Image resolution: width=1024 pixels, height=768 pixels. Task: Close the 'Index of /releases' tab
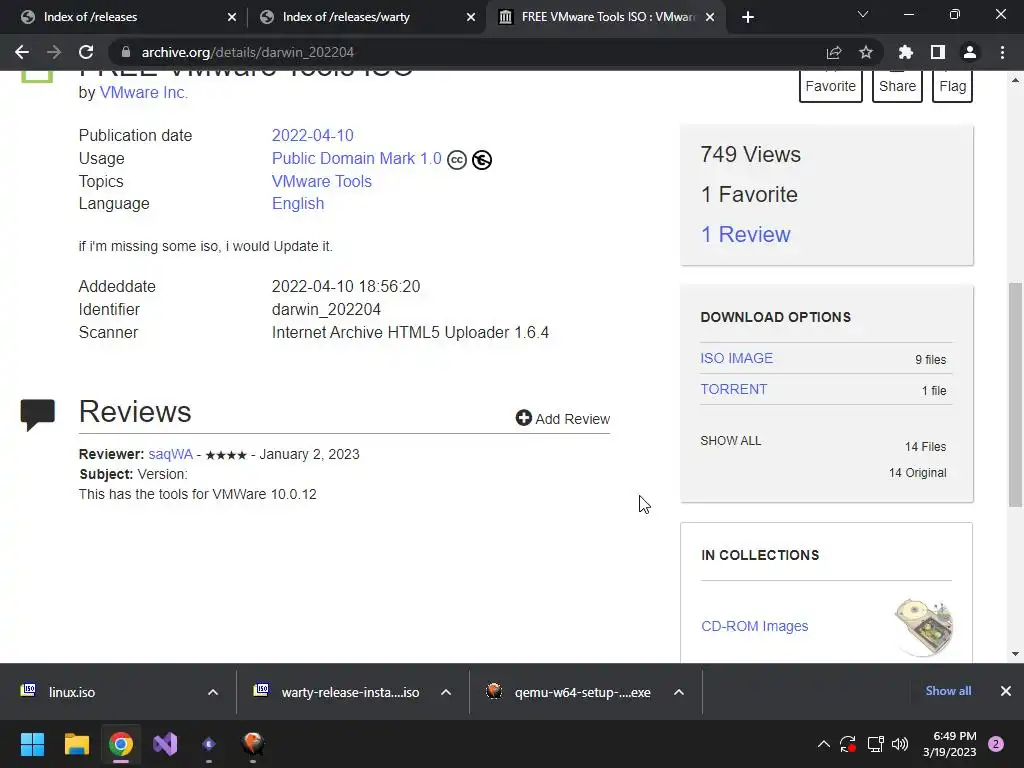[232, 17]
